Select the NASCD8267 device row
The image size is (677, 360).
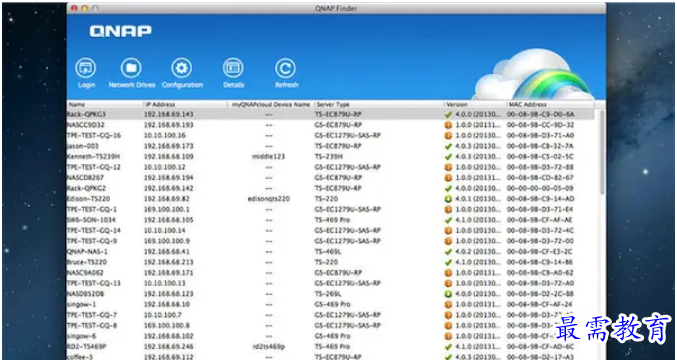331,178
